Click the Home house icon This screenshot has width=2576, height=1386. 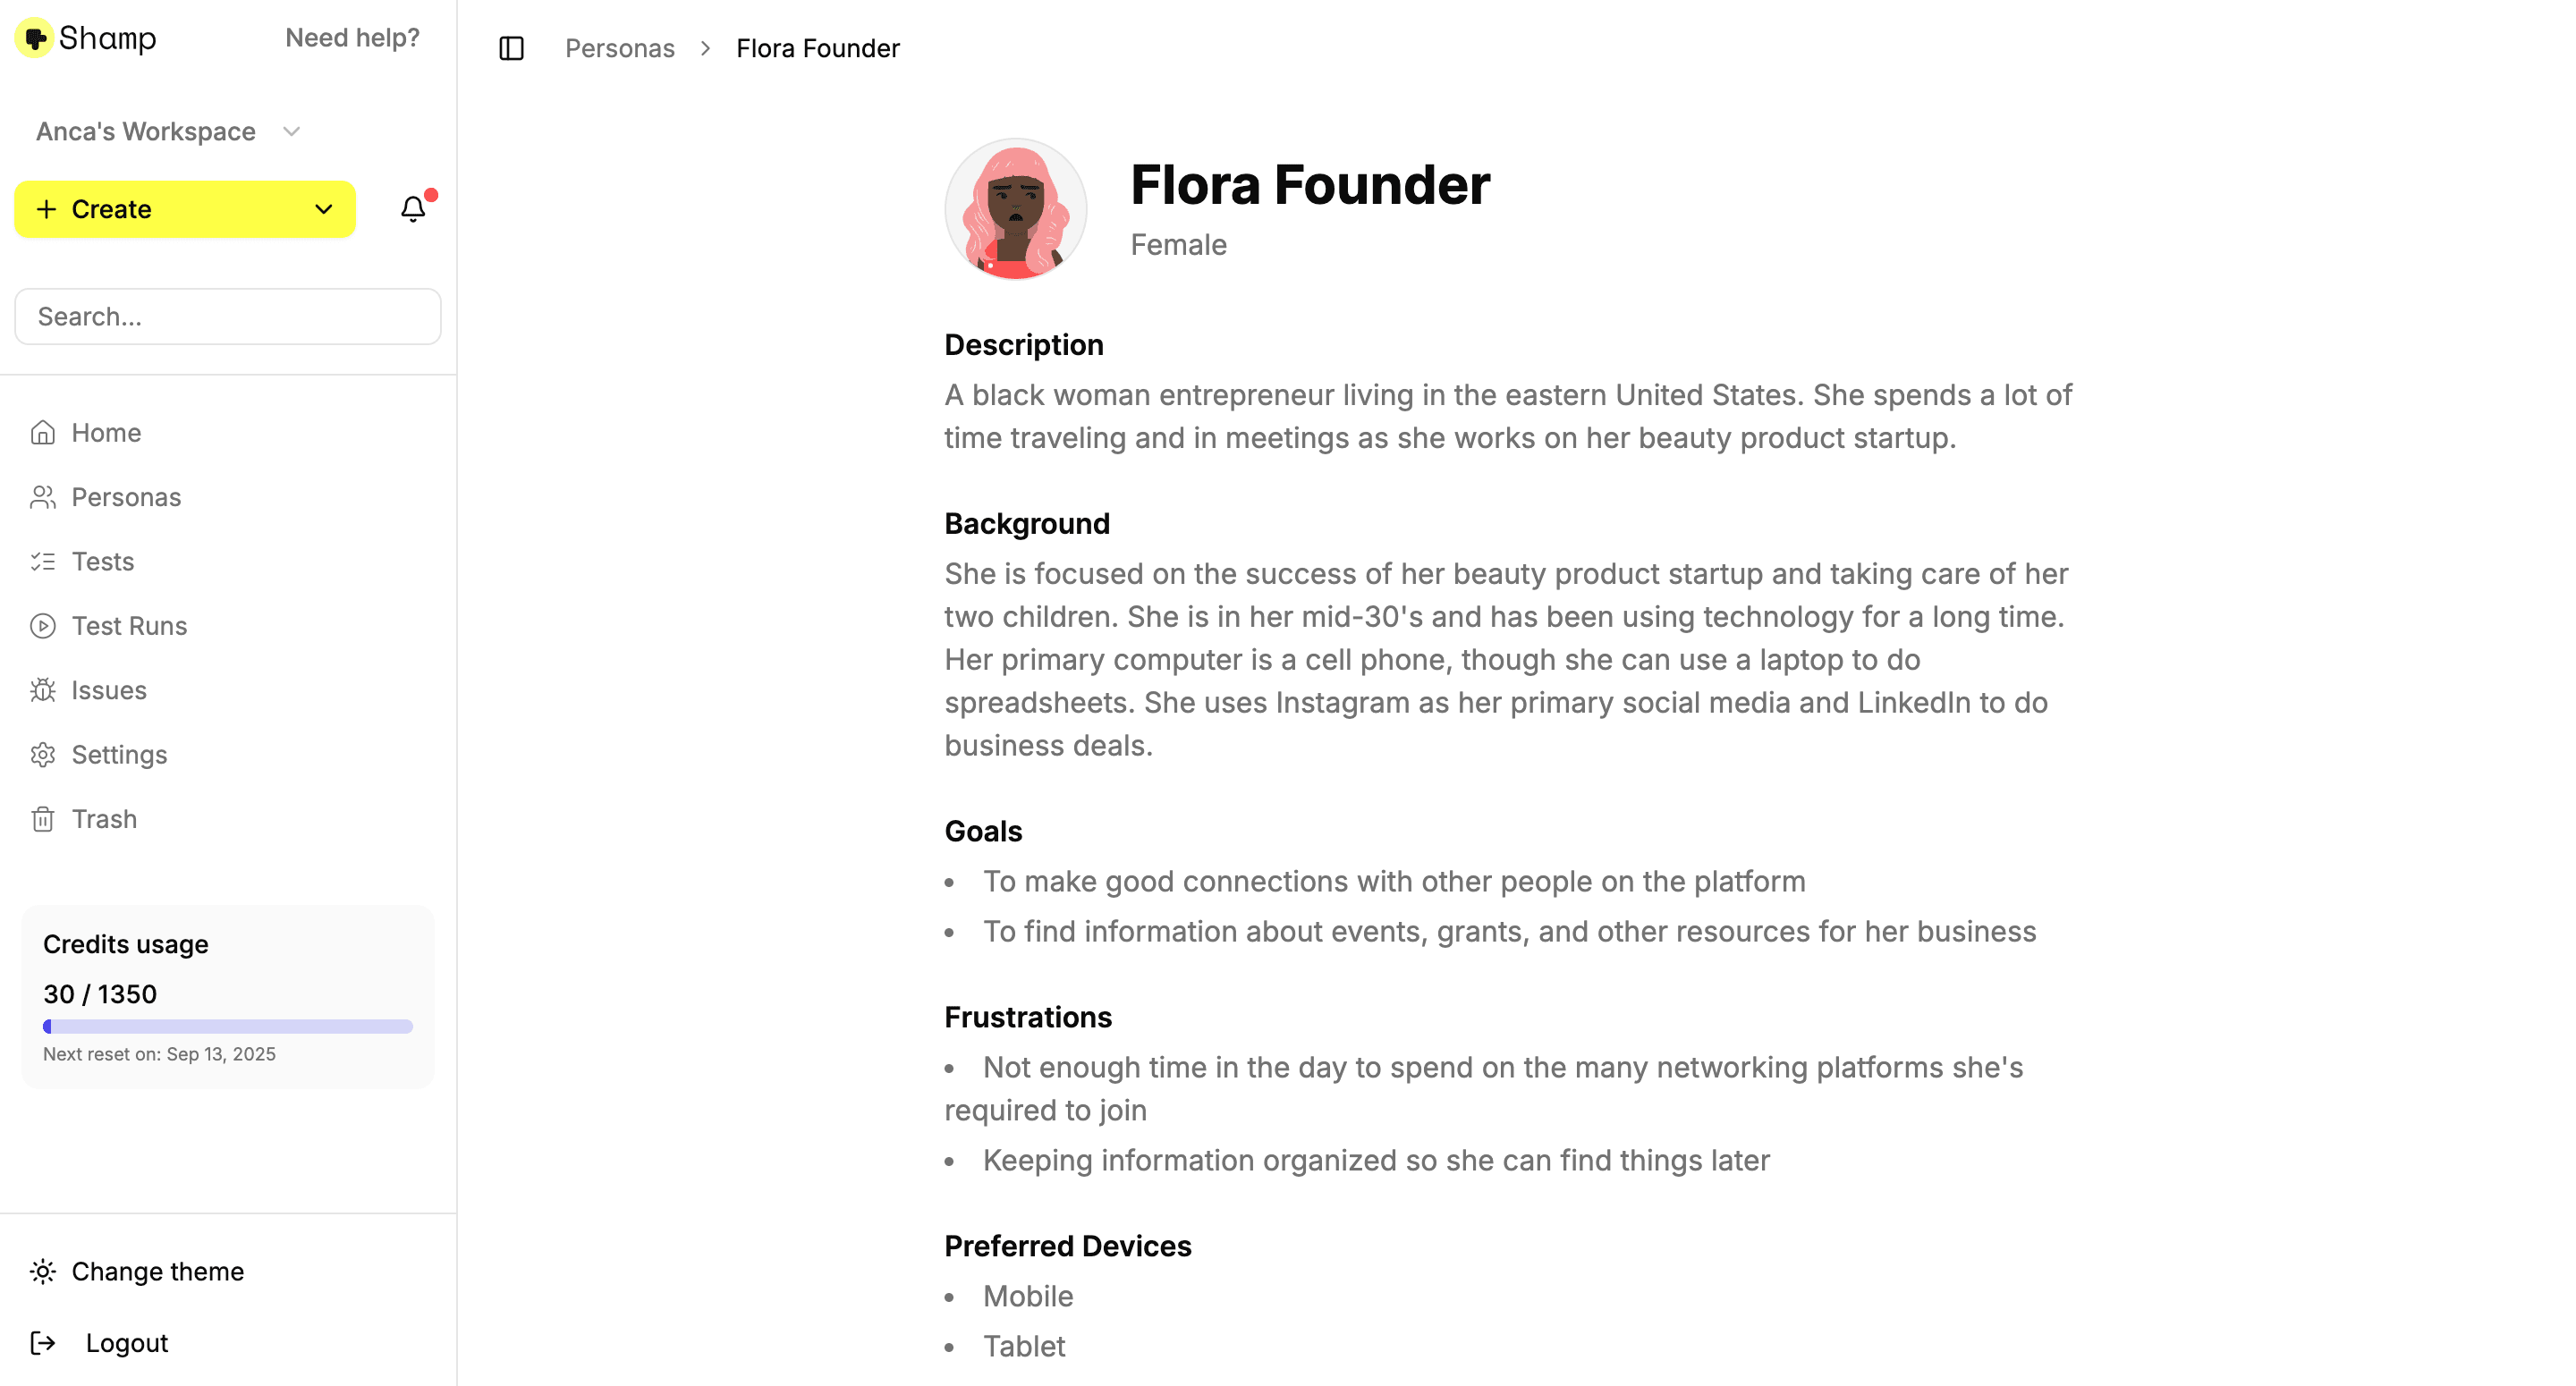pos(43,433)
